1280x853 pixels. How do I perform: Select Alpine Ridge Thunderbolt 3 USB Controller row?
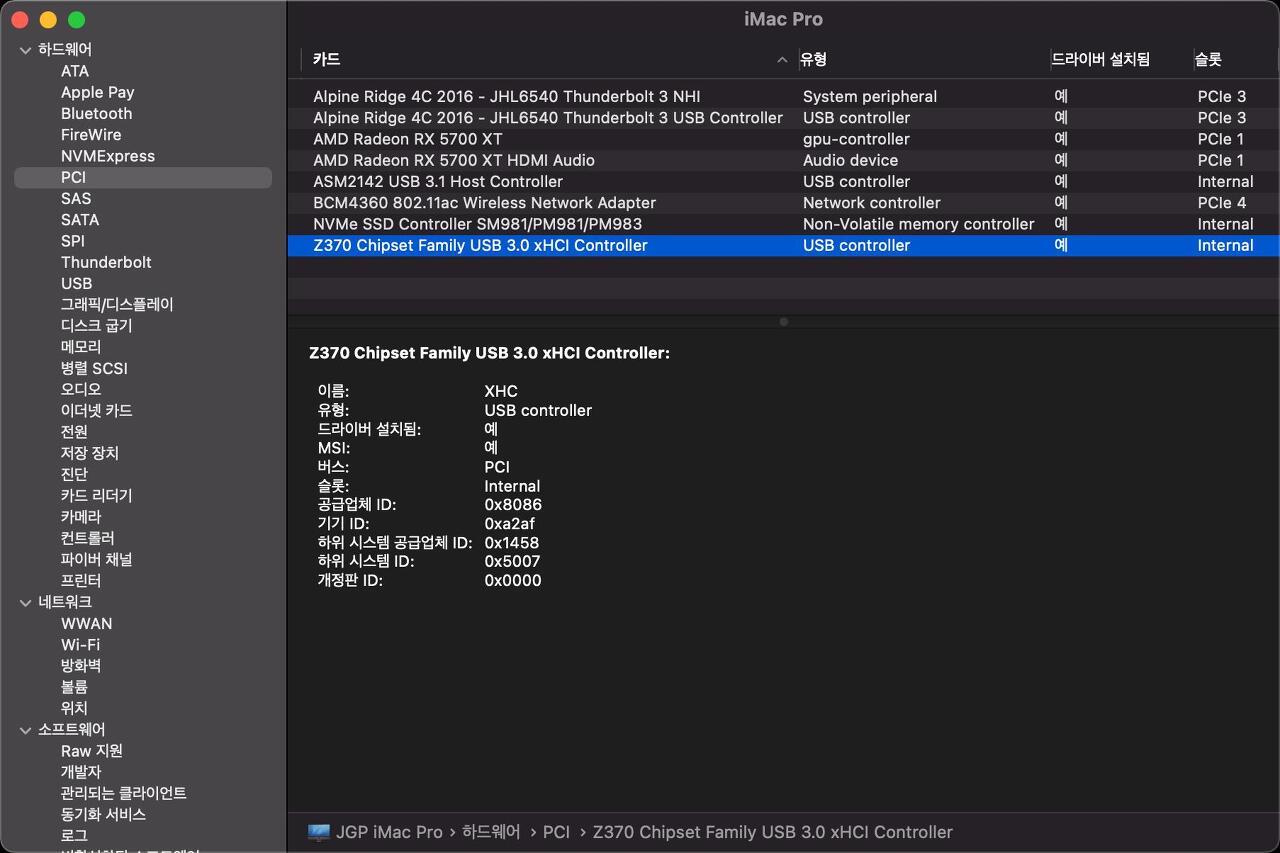[x=783, y=118]
